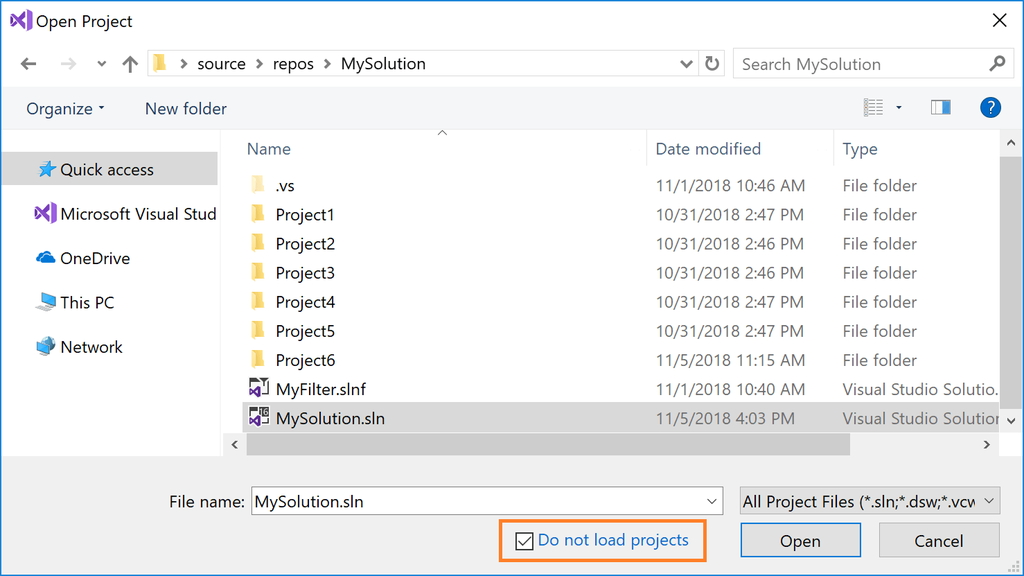Image resolution: width=1024 pixels, height=576 pixels.
Task: Navigate back with the left arrow
Action: (x=29, y=64)
